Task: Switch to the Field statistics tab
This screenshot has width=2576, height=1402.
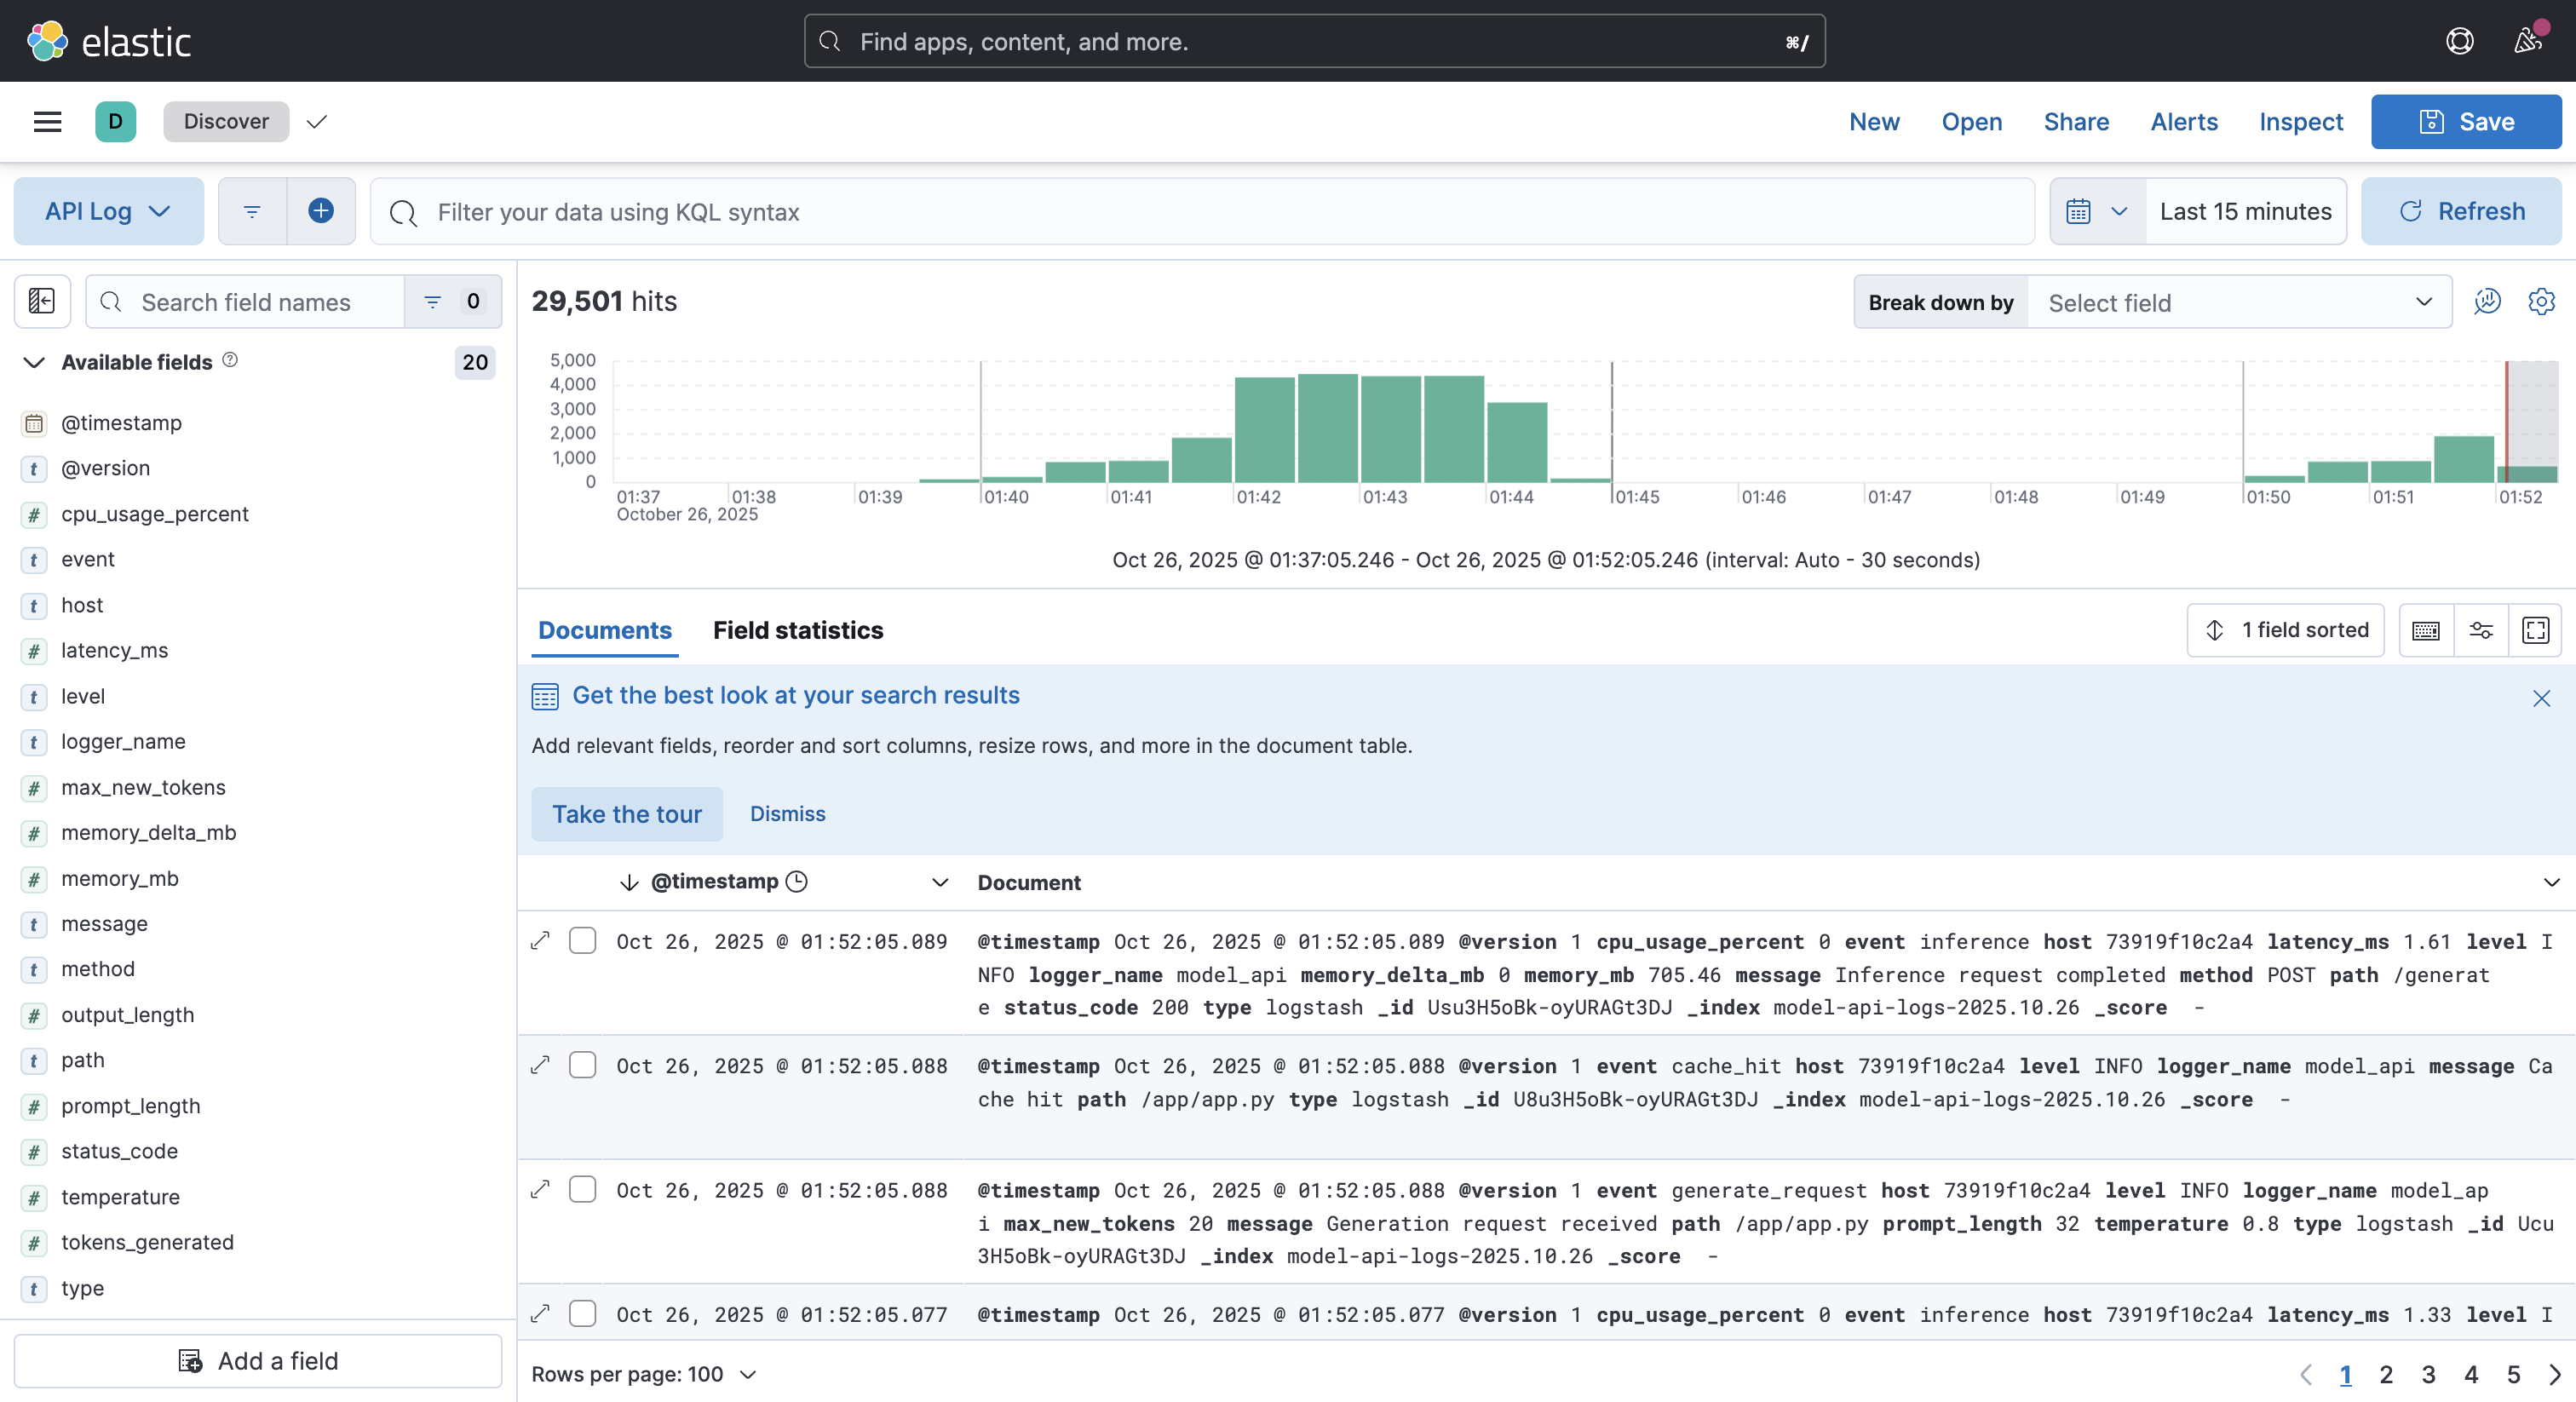Action: coord(797,630)
